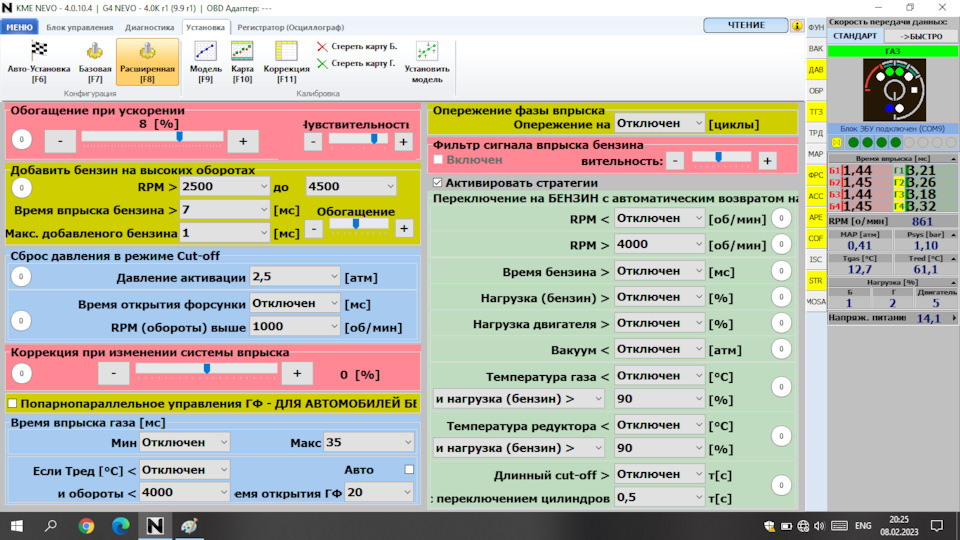Open МЕНЮ menu
Viewport: 960px width, 540px height.
coord(20,27)
